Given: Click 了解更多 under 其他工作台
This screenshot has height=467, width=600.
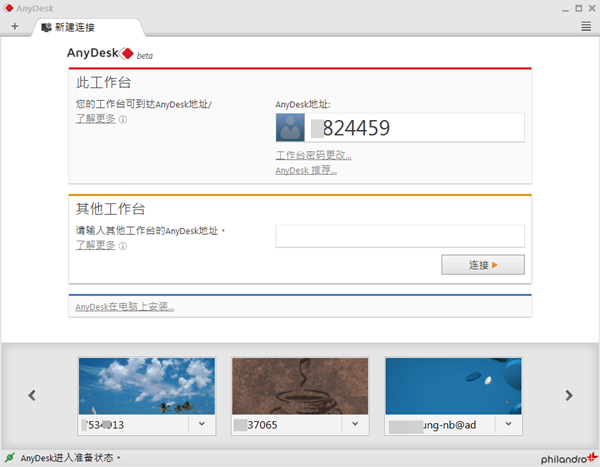Looking at the screenshot, I should [x=96, y=245].
